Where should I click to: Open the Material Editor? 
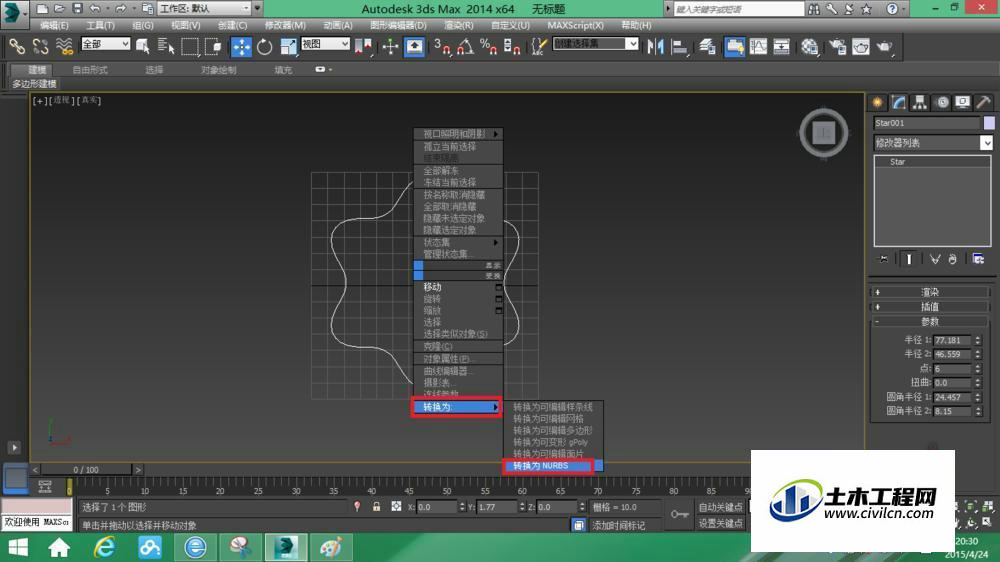(x=809, y=47)
